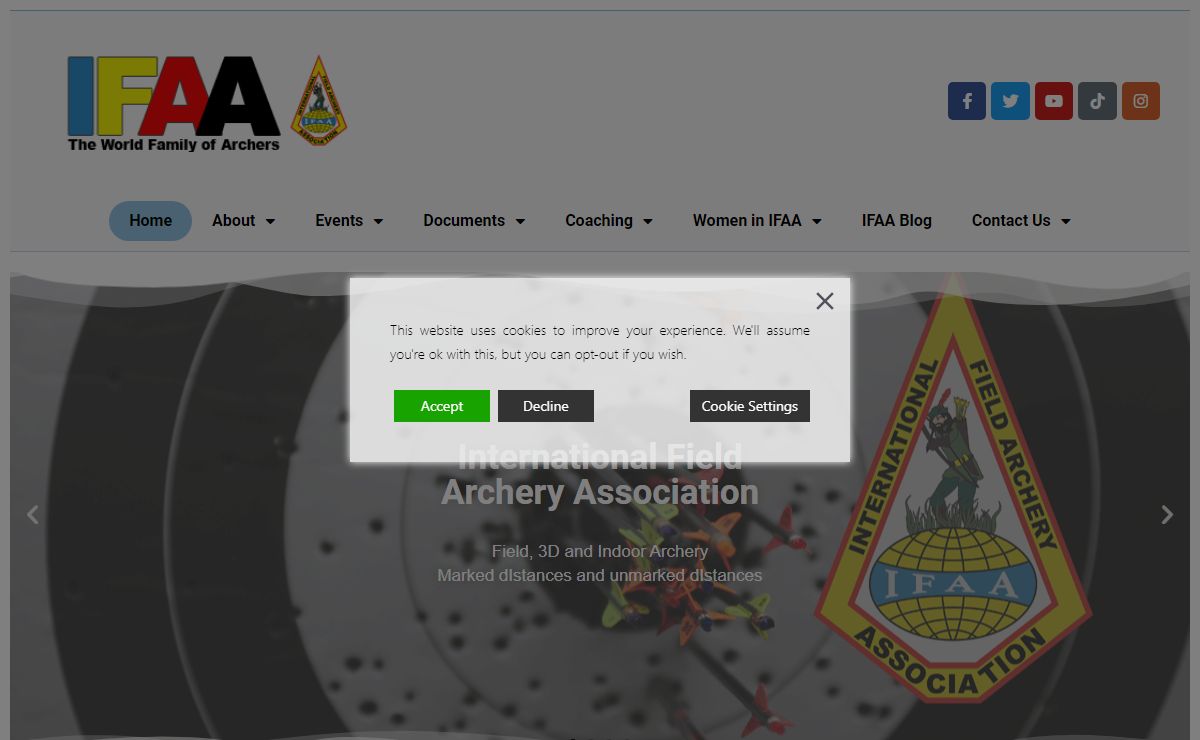The height and width of the screenshot is (740, 1200).
Task: Click 'International Field Archery Association' slide heading
Action: pos(600,475)
